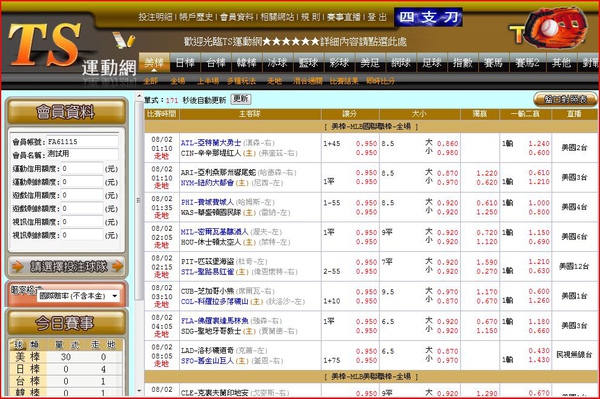Click the 今日賽事 panel header
Screen dimensions: 600x399
pyautogui.click(x=67, y=323)
